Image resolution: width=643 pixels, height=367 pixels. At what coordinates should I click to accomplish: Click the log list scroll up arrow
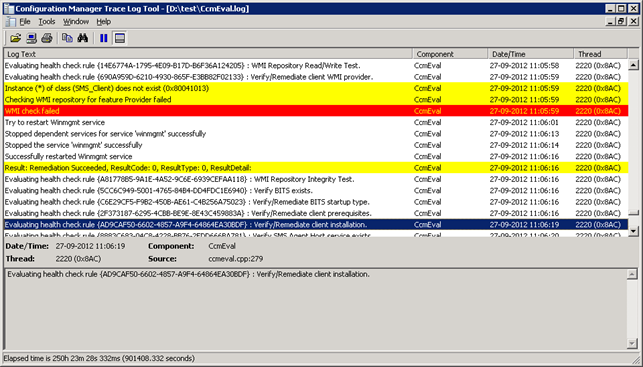pos(633,65)
